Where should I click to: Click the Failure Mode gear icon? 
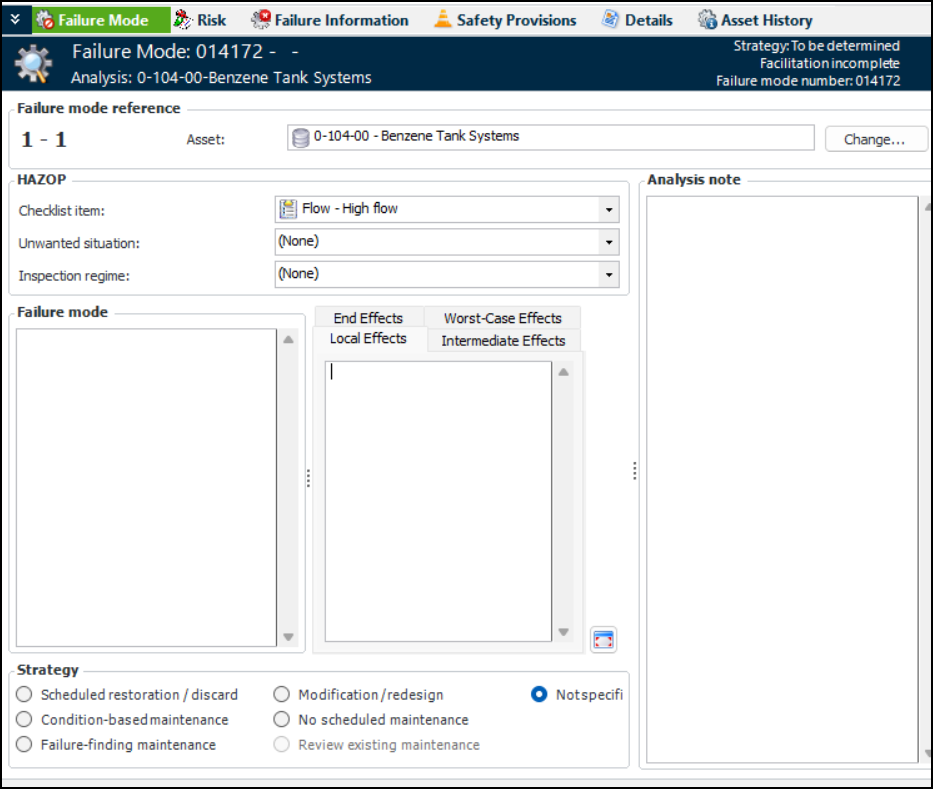click(45, 20)
